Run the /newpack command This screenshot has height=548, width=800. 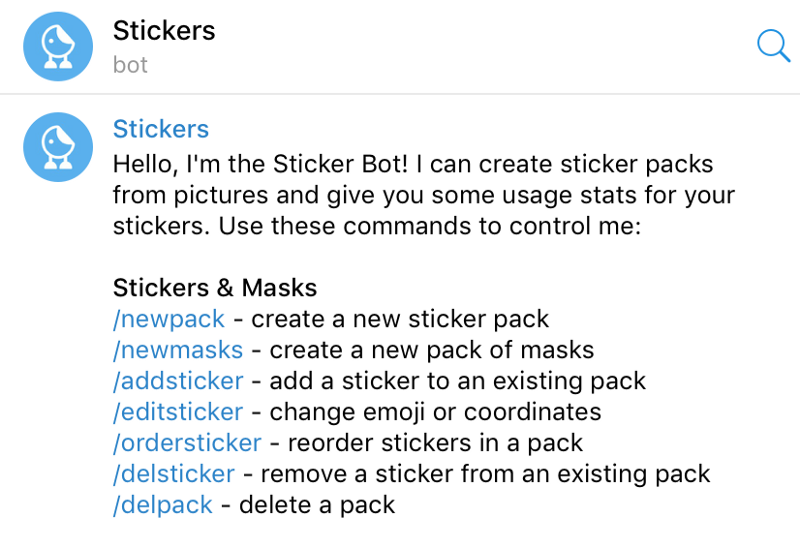pyautogui.click(x=168, y=319)
